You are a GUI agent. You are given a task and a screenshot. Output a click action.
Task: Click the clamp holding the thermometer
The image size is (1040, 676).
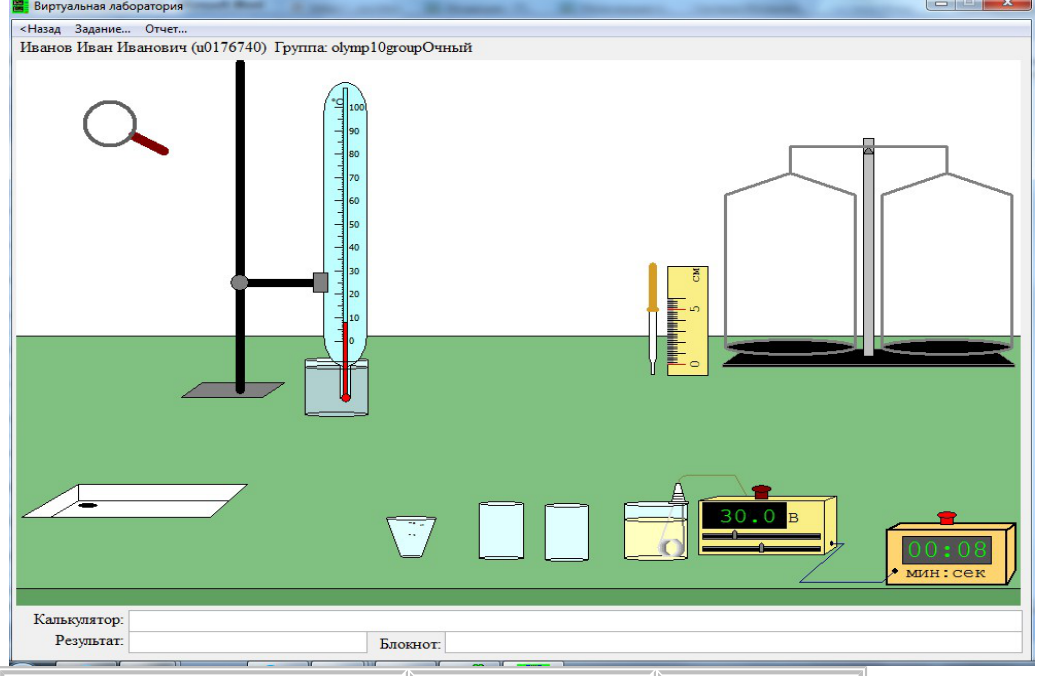[x=320, y=283]
